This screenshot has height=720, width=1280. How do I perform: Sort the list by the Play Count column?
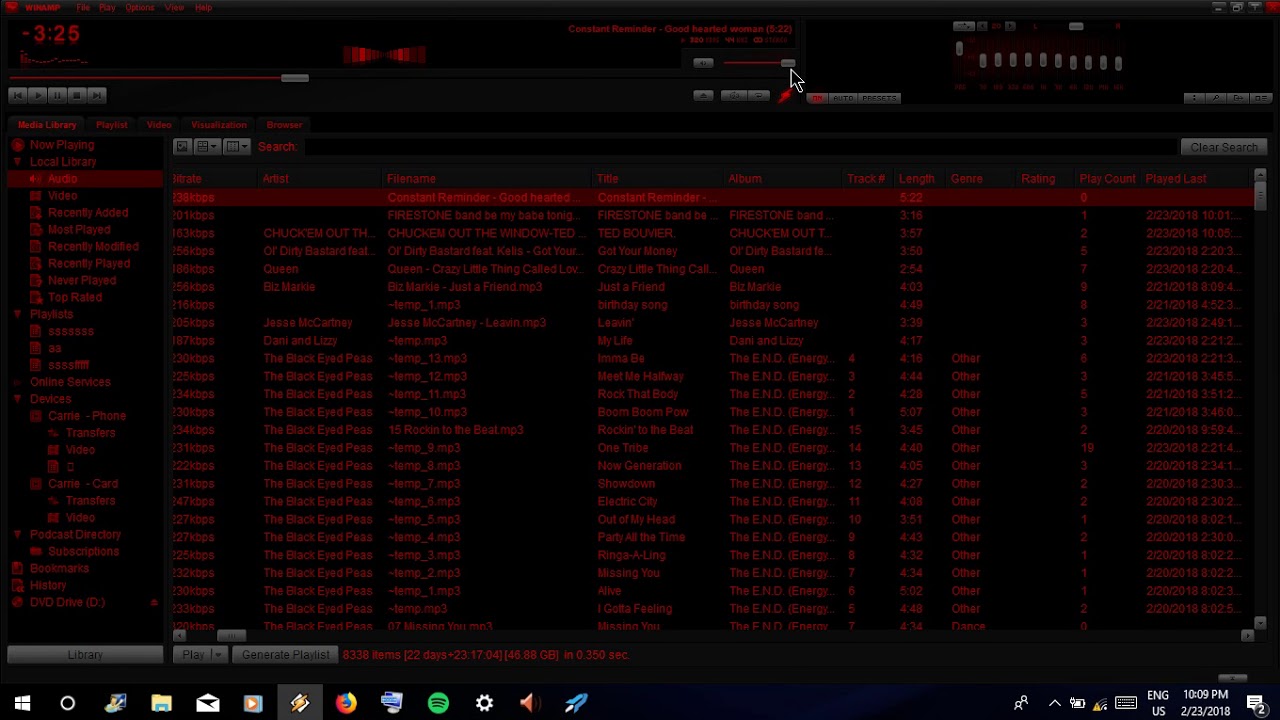1107,179
